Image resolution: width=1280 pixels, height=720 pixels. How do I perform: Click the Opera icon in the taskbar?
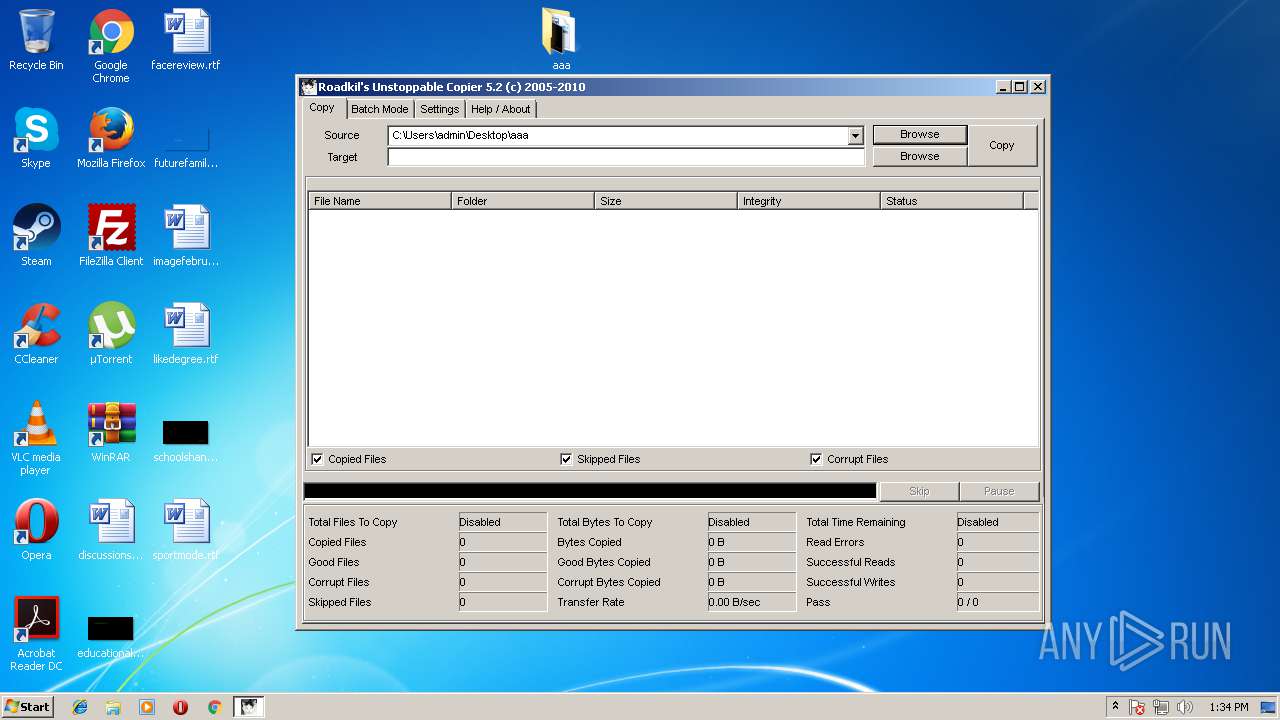tap(180, 707)
